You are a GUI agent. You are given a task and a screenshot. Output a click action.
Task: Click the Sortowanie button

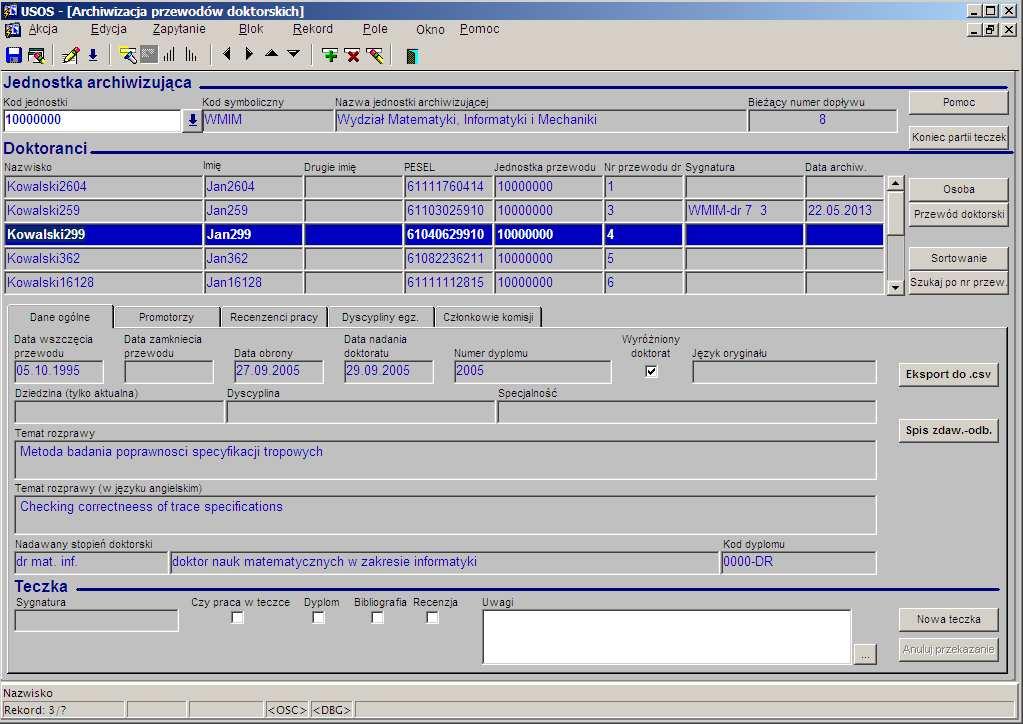coord(958,258)
